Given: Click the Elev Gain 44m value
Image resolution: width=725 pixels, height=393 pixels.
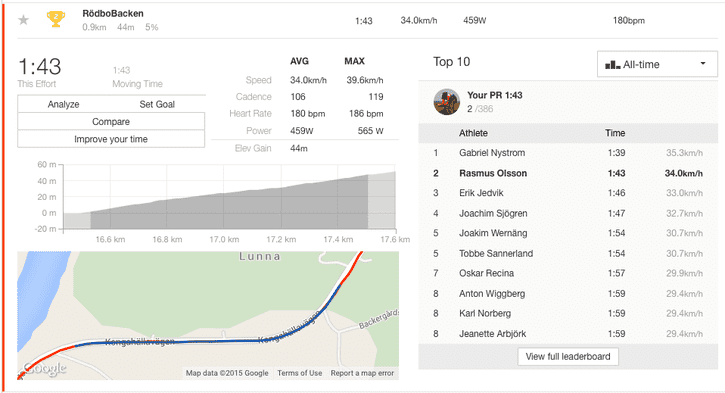Looking at the screenshot, I should (x=299, y=148).
